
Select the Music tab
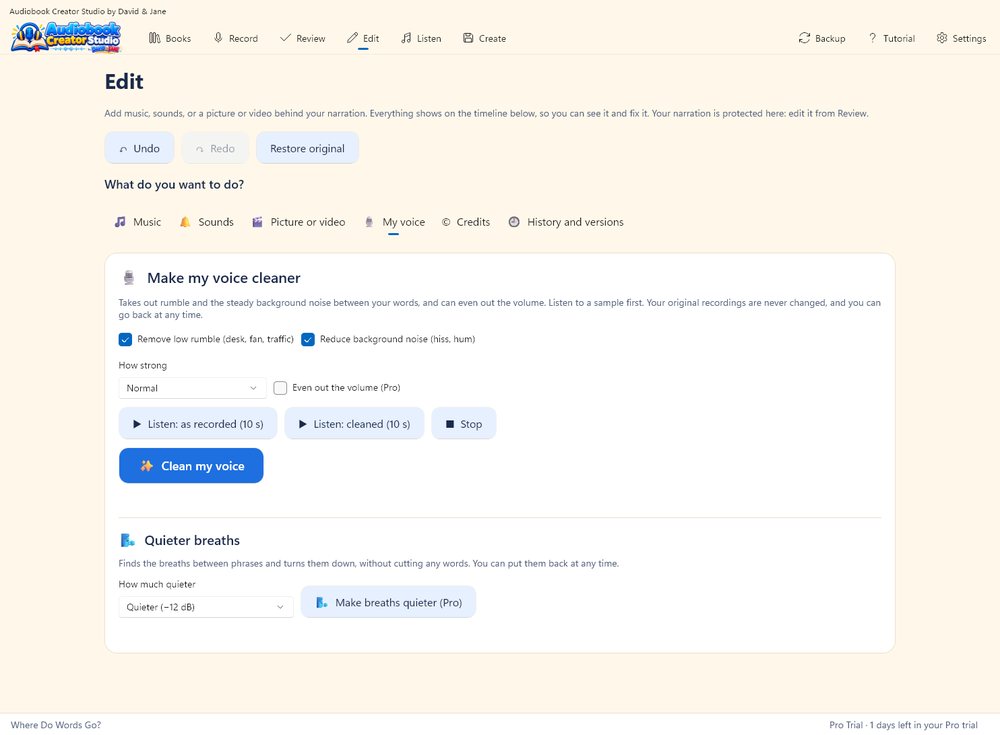pos(138,222)
